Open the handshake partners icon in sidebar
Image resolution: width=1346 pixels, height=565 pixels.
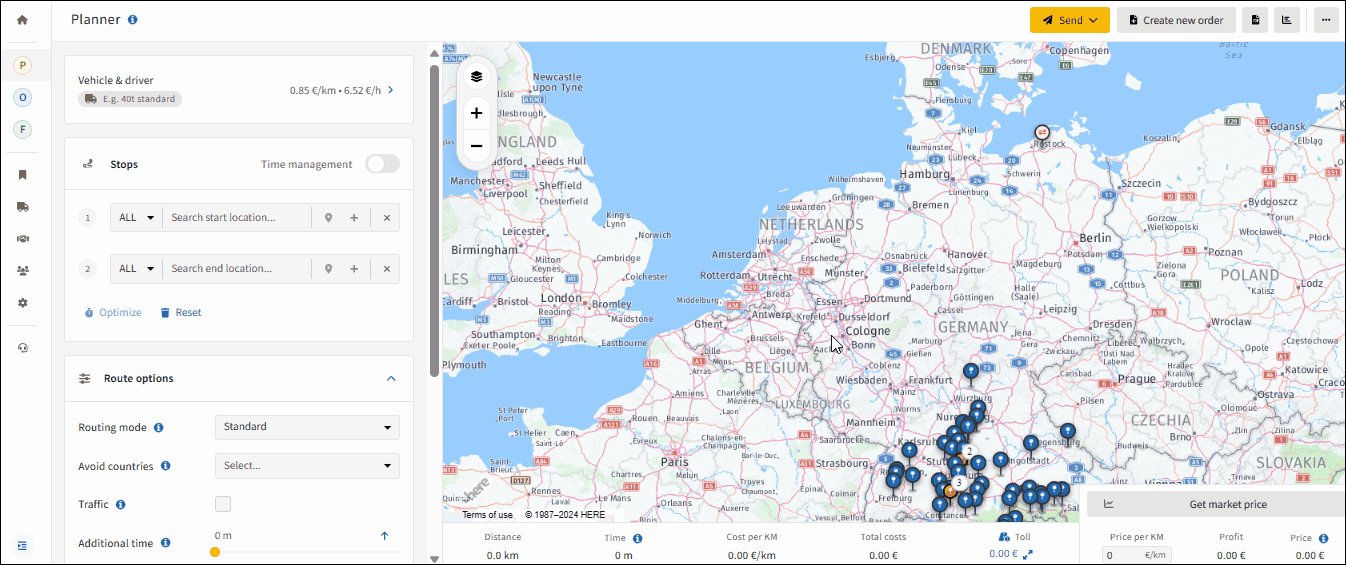[x=22, y=239]
